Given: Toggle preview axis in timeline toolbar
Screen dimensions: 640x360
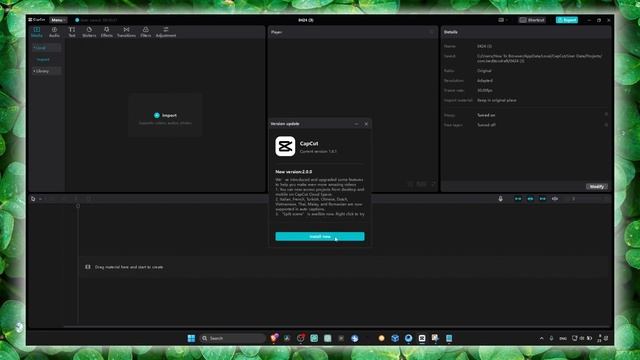Looking at the screenshot, I should 555,199.
